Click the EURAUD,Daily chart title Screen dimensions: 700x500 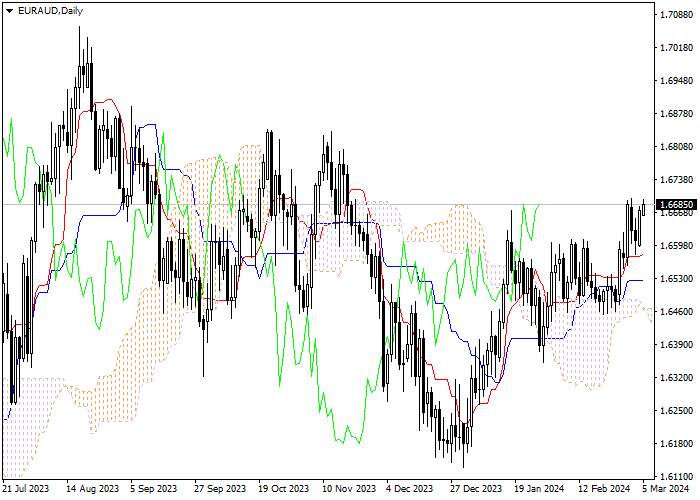(x=50, y=11)
